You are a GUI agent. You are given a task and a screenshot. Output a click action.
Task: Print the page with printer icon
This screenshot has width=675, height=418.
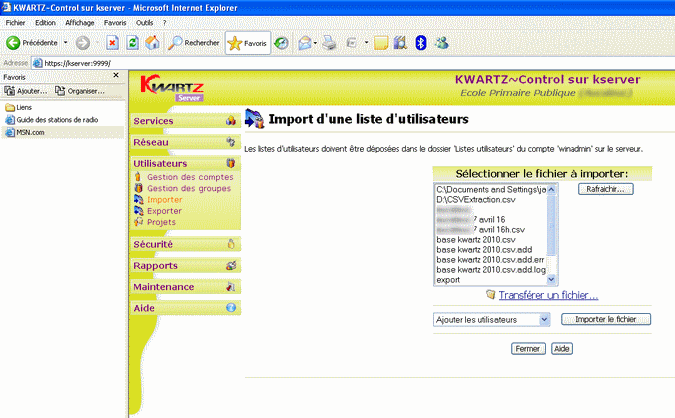tap(329, 43)
